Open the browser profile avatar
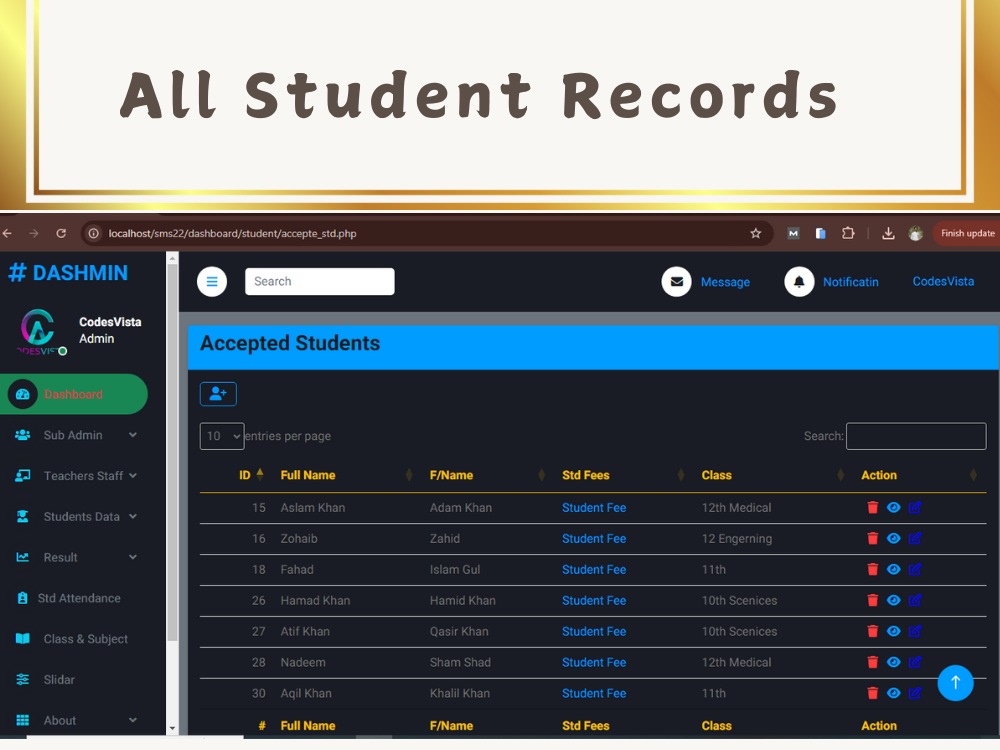Image resolution: width=1000 pixels, height=750 pixels. click(916, 233)
